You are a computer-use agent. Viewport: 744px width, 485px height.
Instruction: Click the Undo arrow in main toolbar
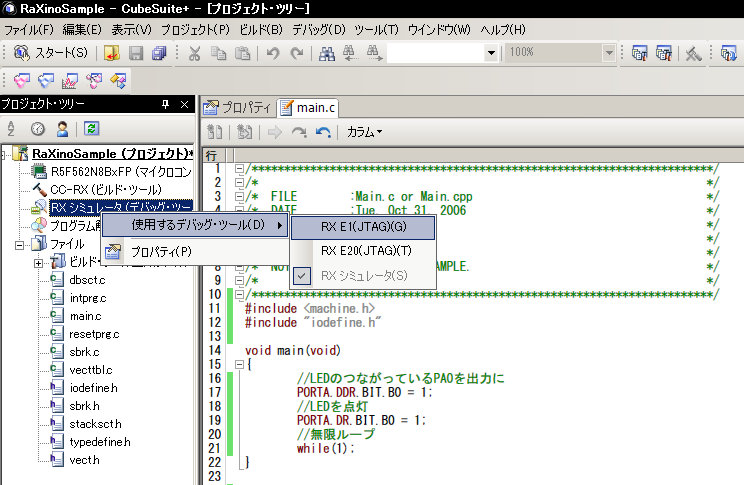point(273,53)
